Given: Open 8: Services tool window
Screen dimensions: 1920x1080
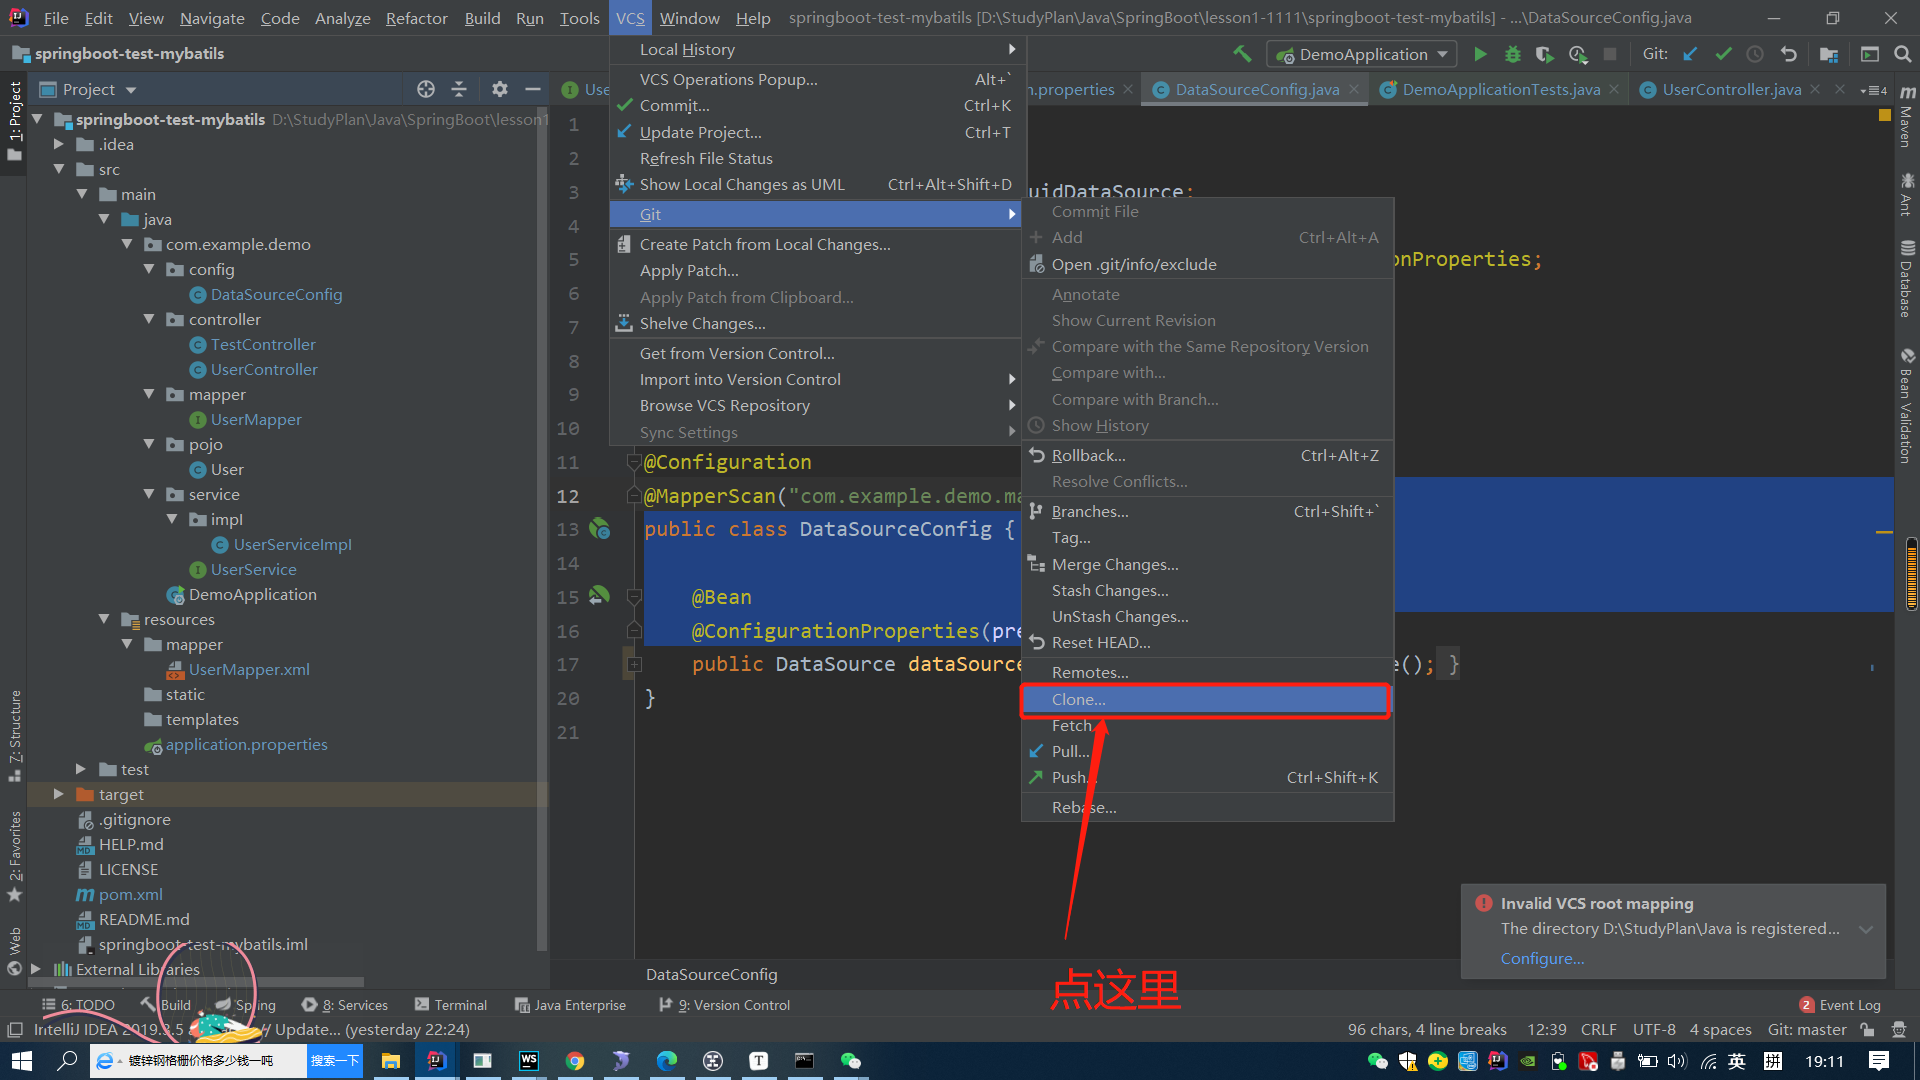Looking at the screenshot, I should point(345,1005).
